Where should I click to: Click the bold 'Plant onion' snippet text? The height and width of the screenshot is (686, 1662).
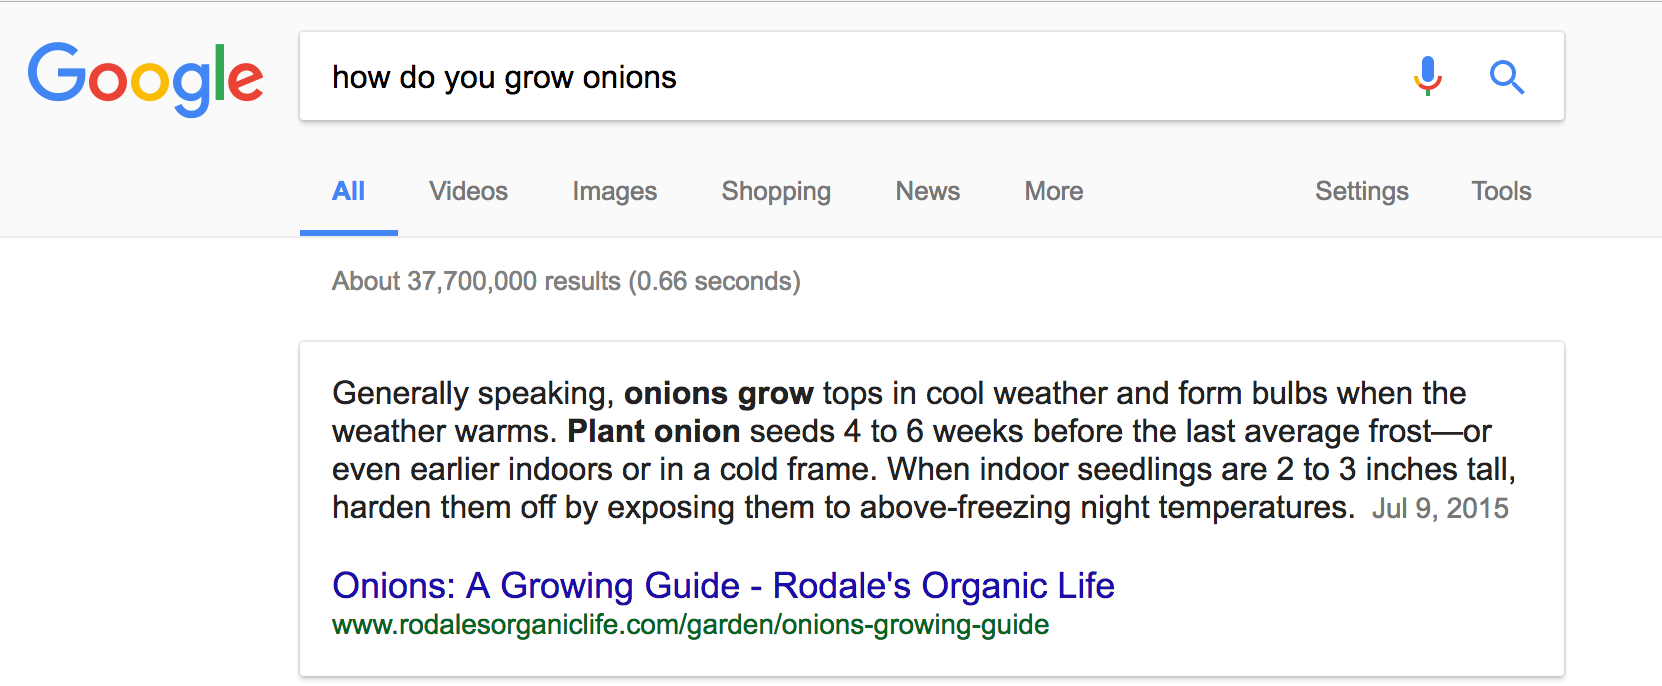653,431
